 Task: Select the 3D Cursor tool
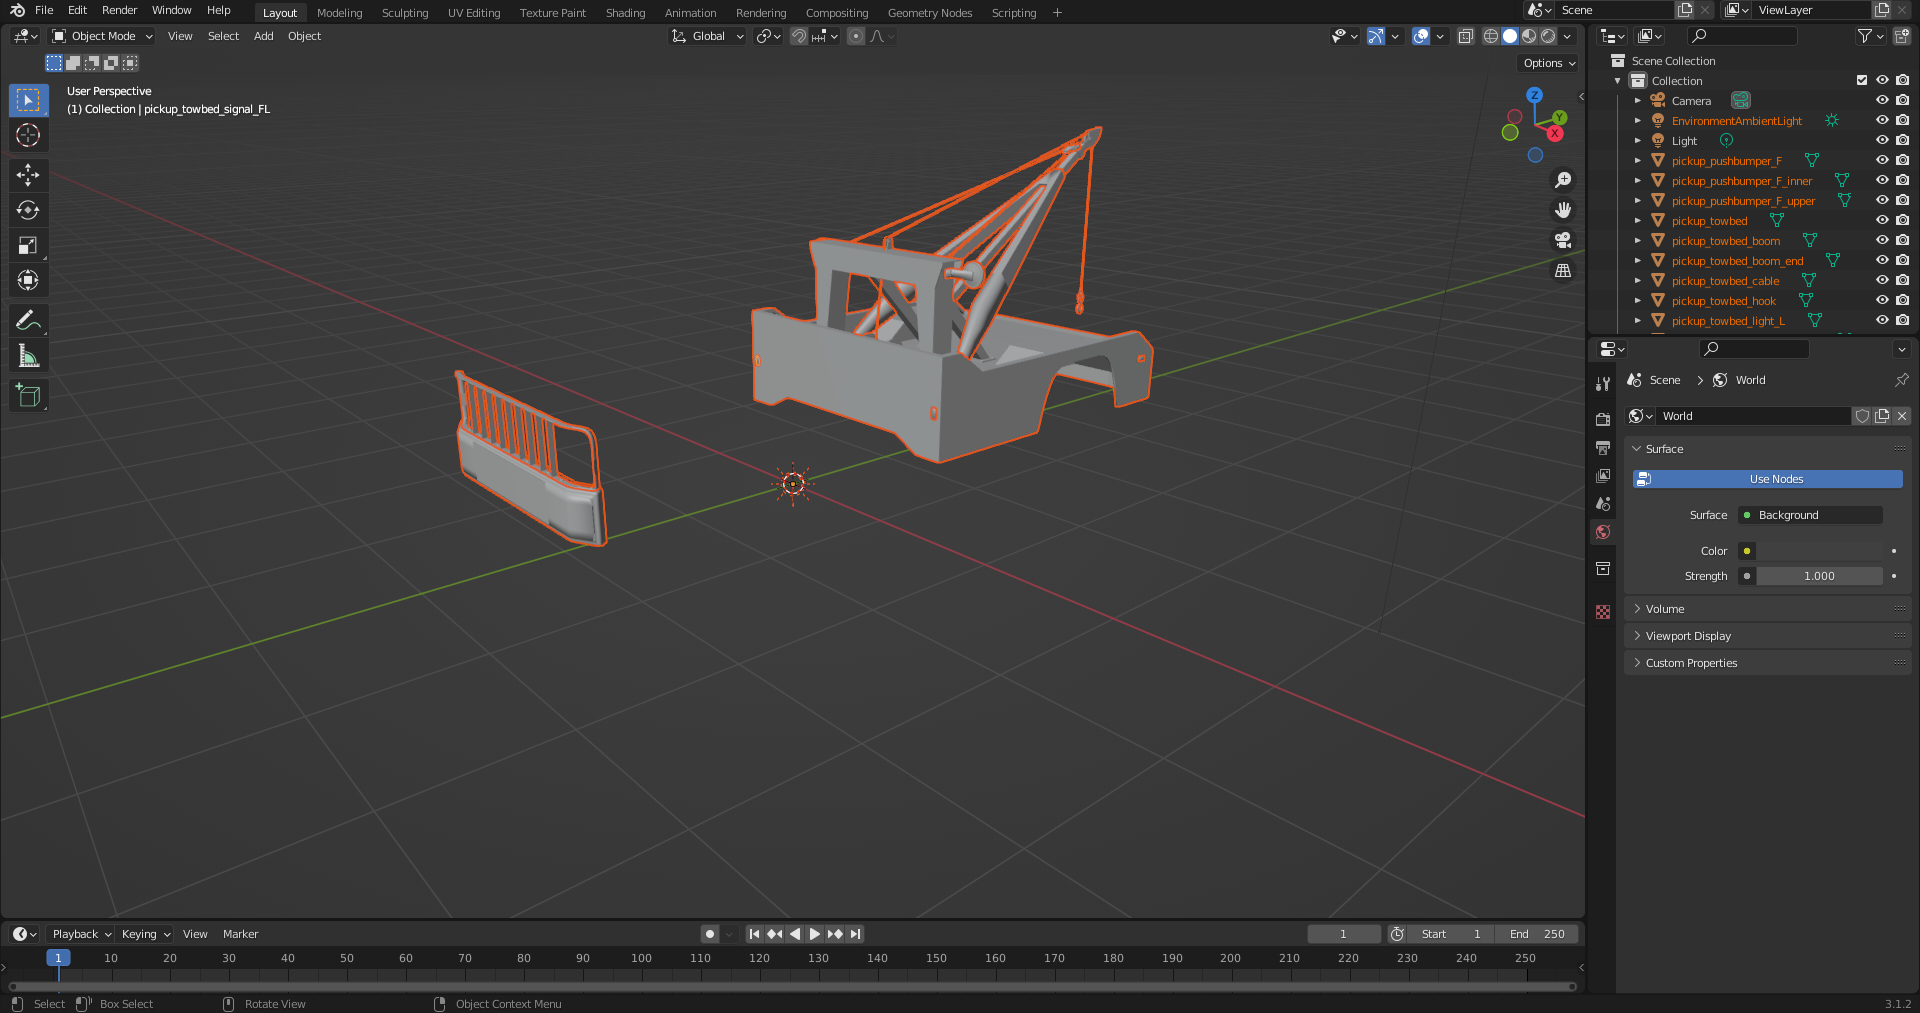click(28, 135)
